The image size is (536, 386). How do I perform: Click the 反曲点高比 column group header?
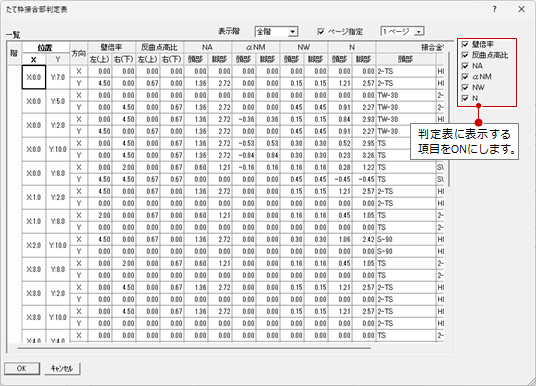click(160, 47)
